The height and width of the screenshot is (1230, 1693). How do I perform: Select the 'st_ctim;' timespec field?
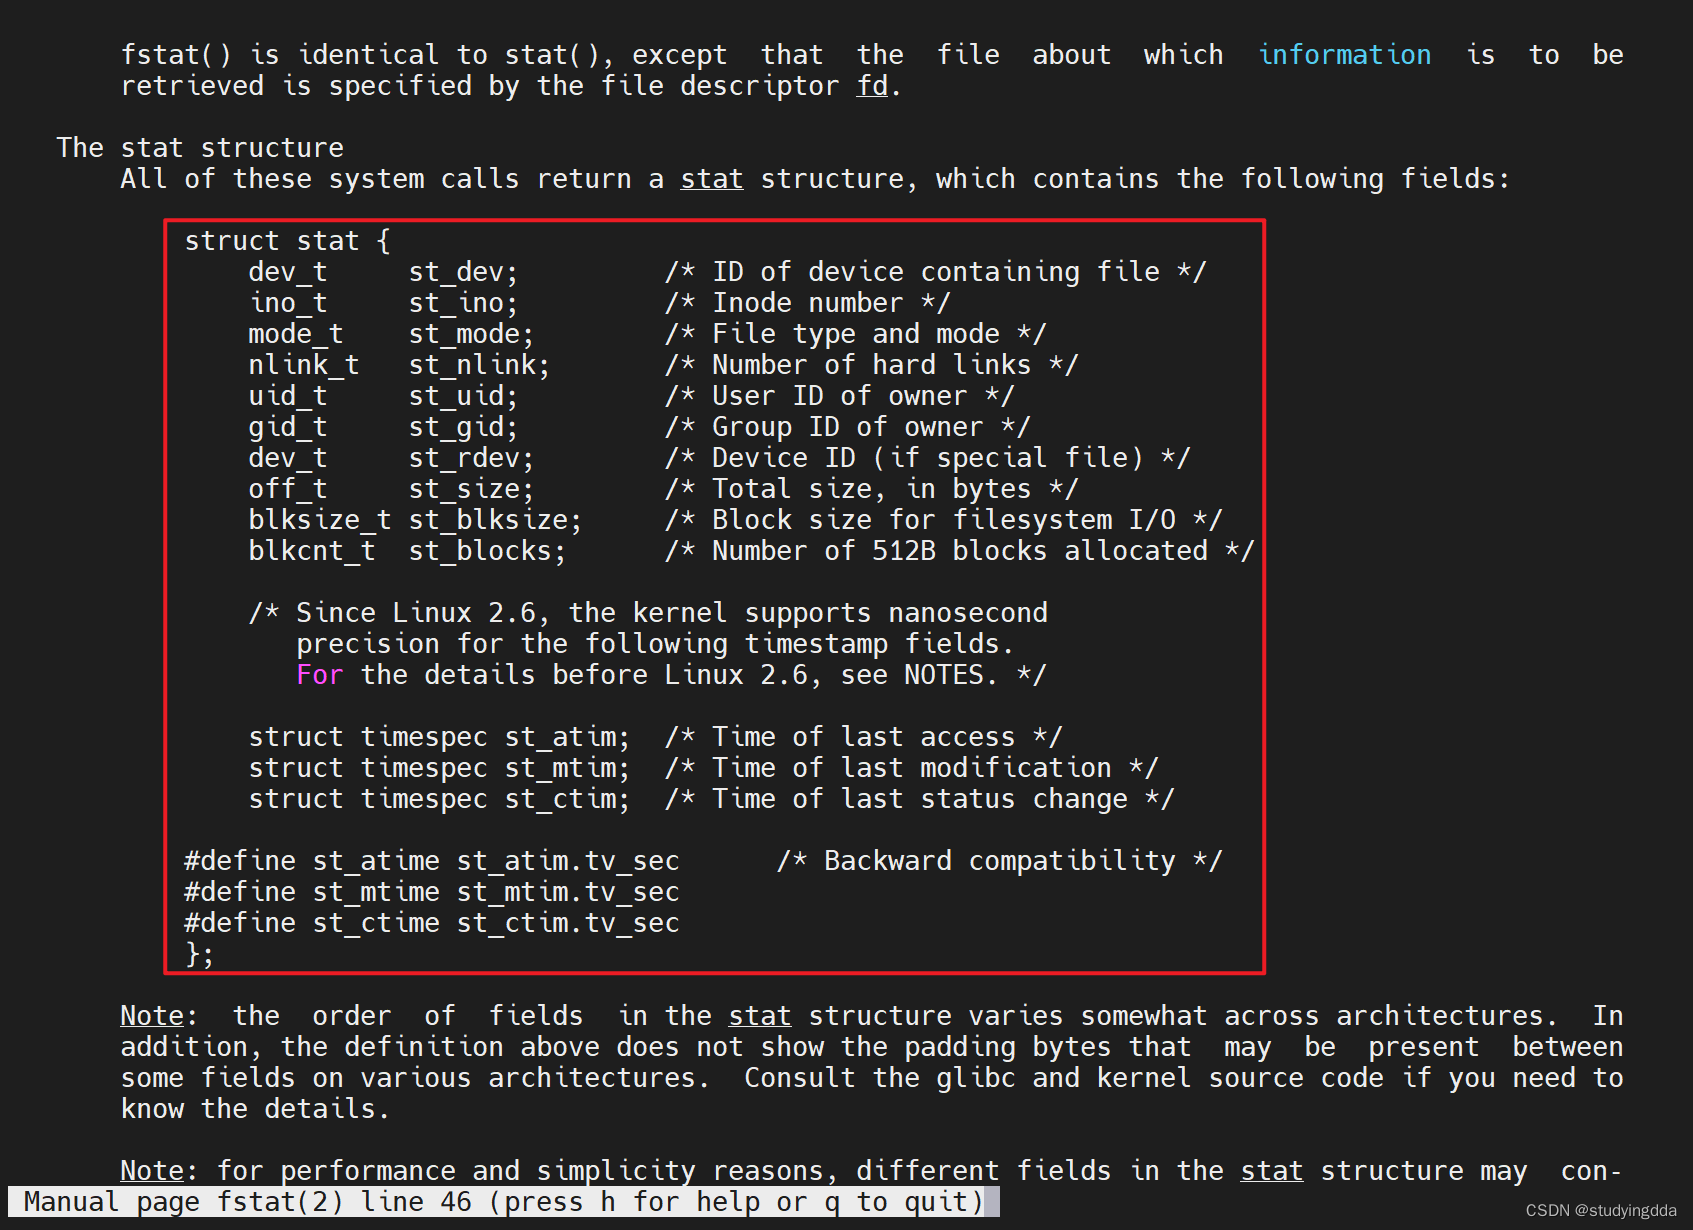tap(568, 799)
